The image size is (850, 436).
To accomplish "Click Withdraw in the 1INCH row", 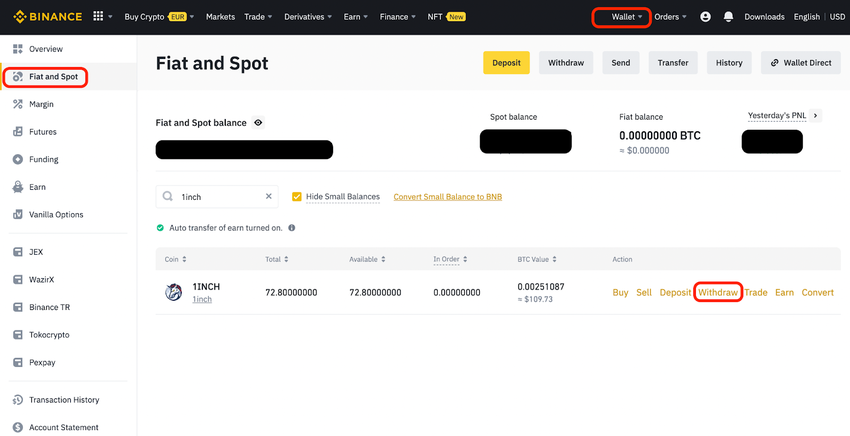I will (x=717, y=292).
